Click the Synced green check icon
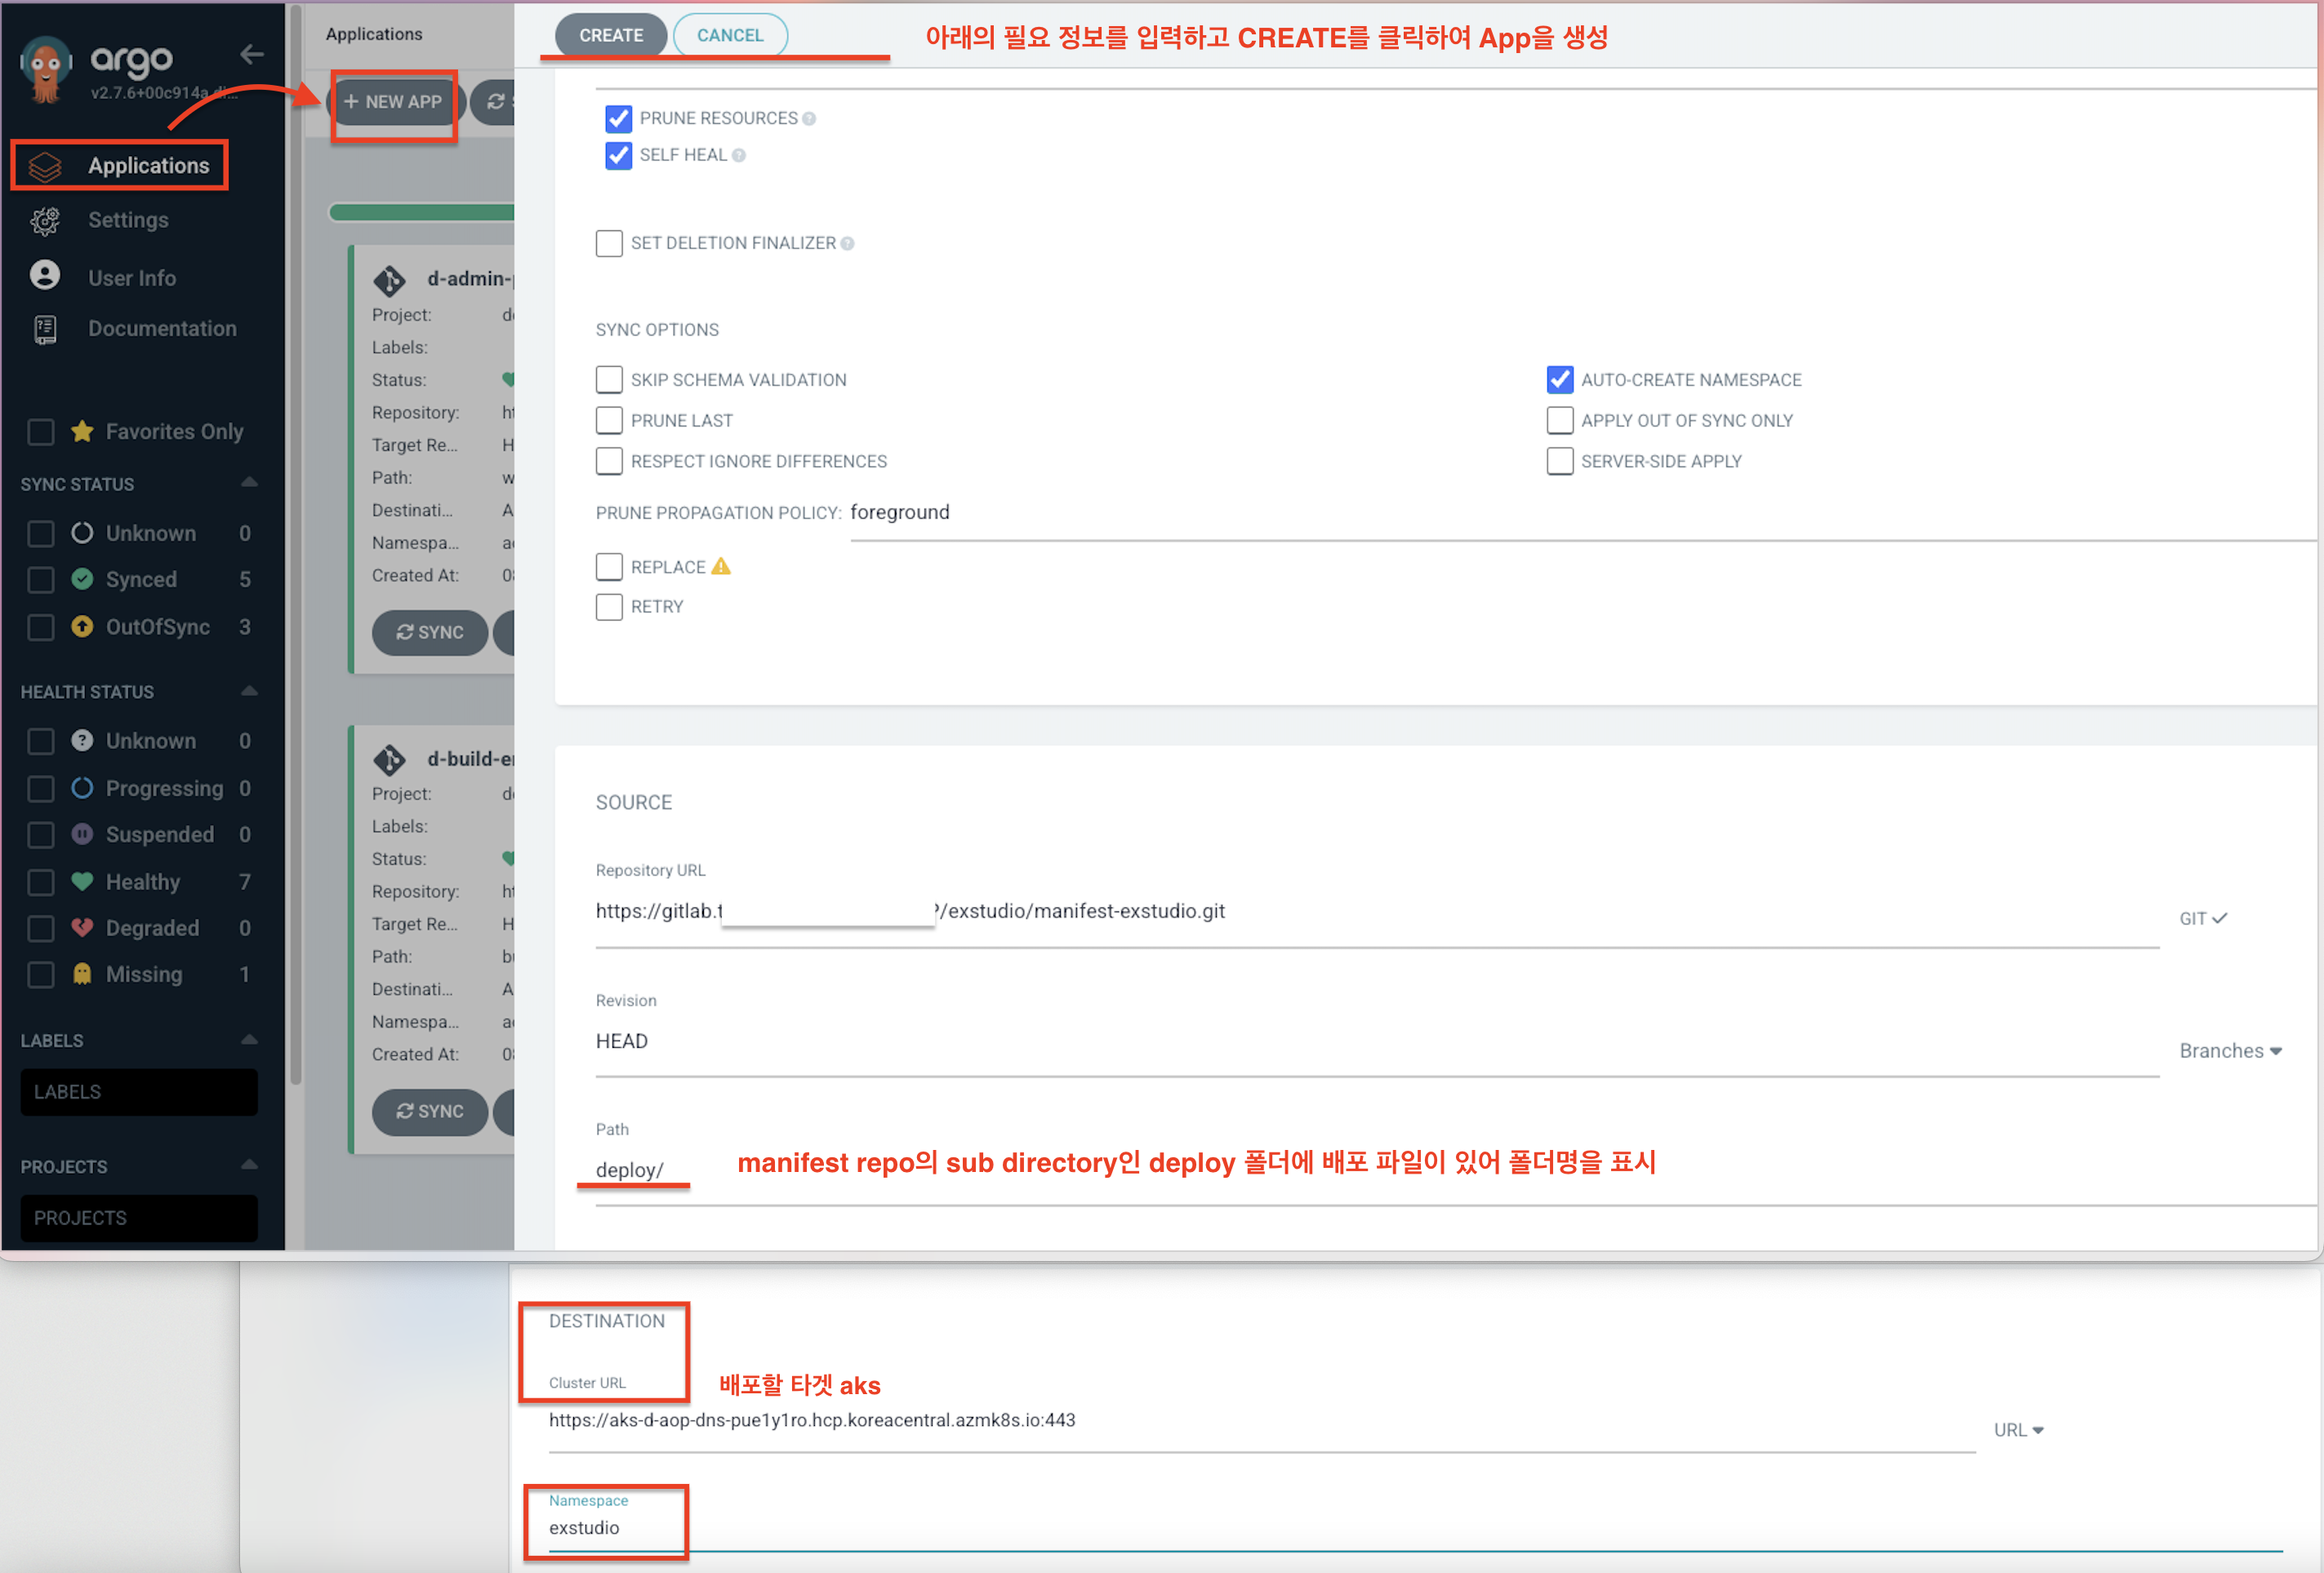The width and height of the screenshot is (2324, 1573). point(82,579)
